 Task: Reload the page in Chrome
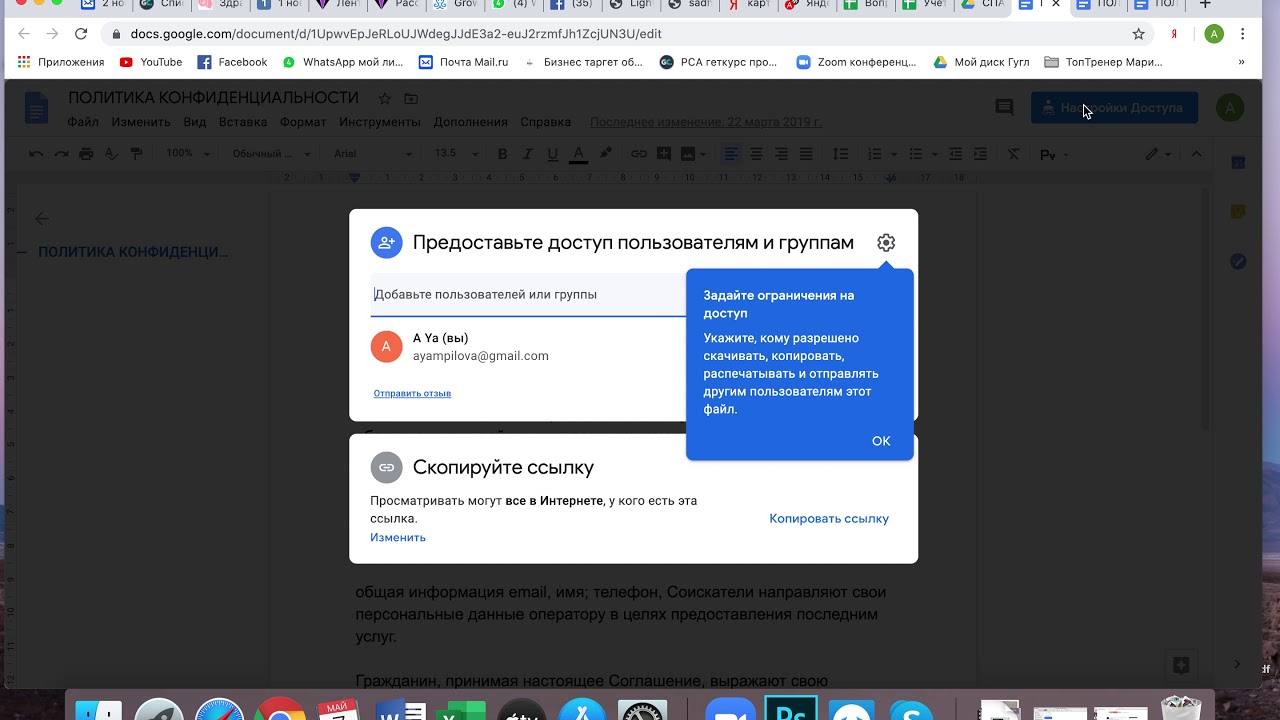coord(81,34)
